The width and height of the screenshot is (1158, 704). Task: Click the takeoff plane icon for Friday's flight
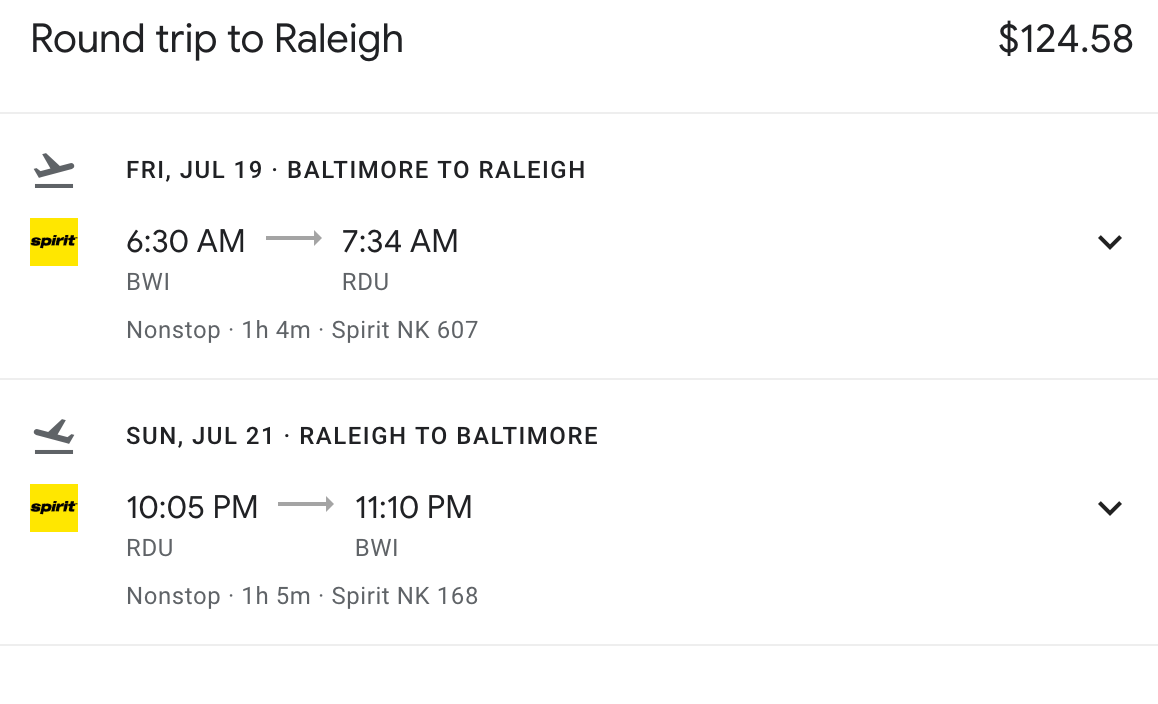(x=54, y=171)
